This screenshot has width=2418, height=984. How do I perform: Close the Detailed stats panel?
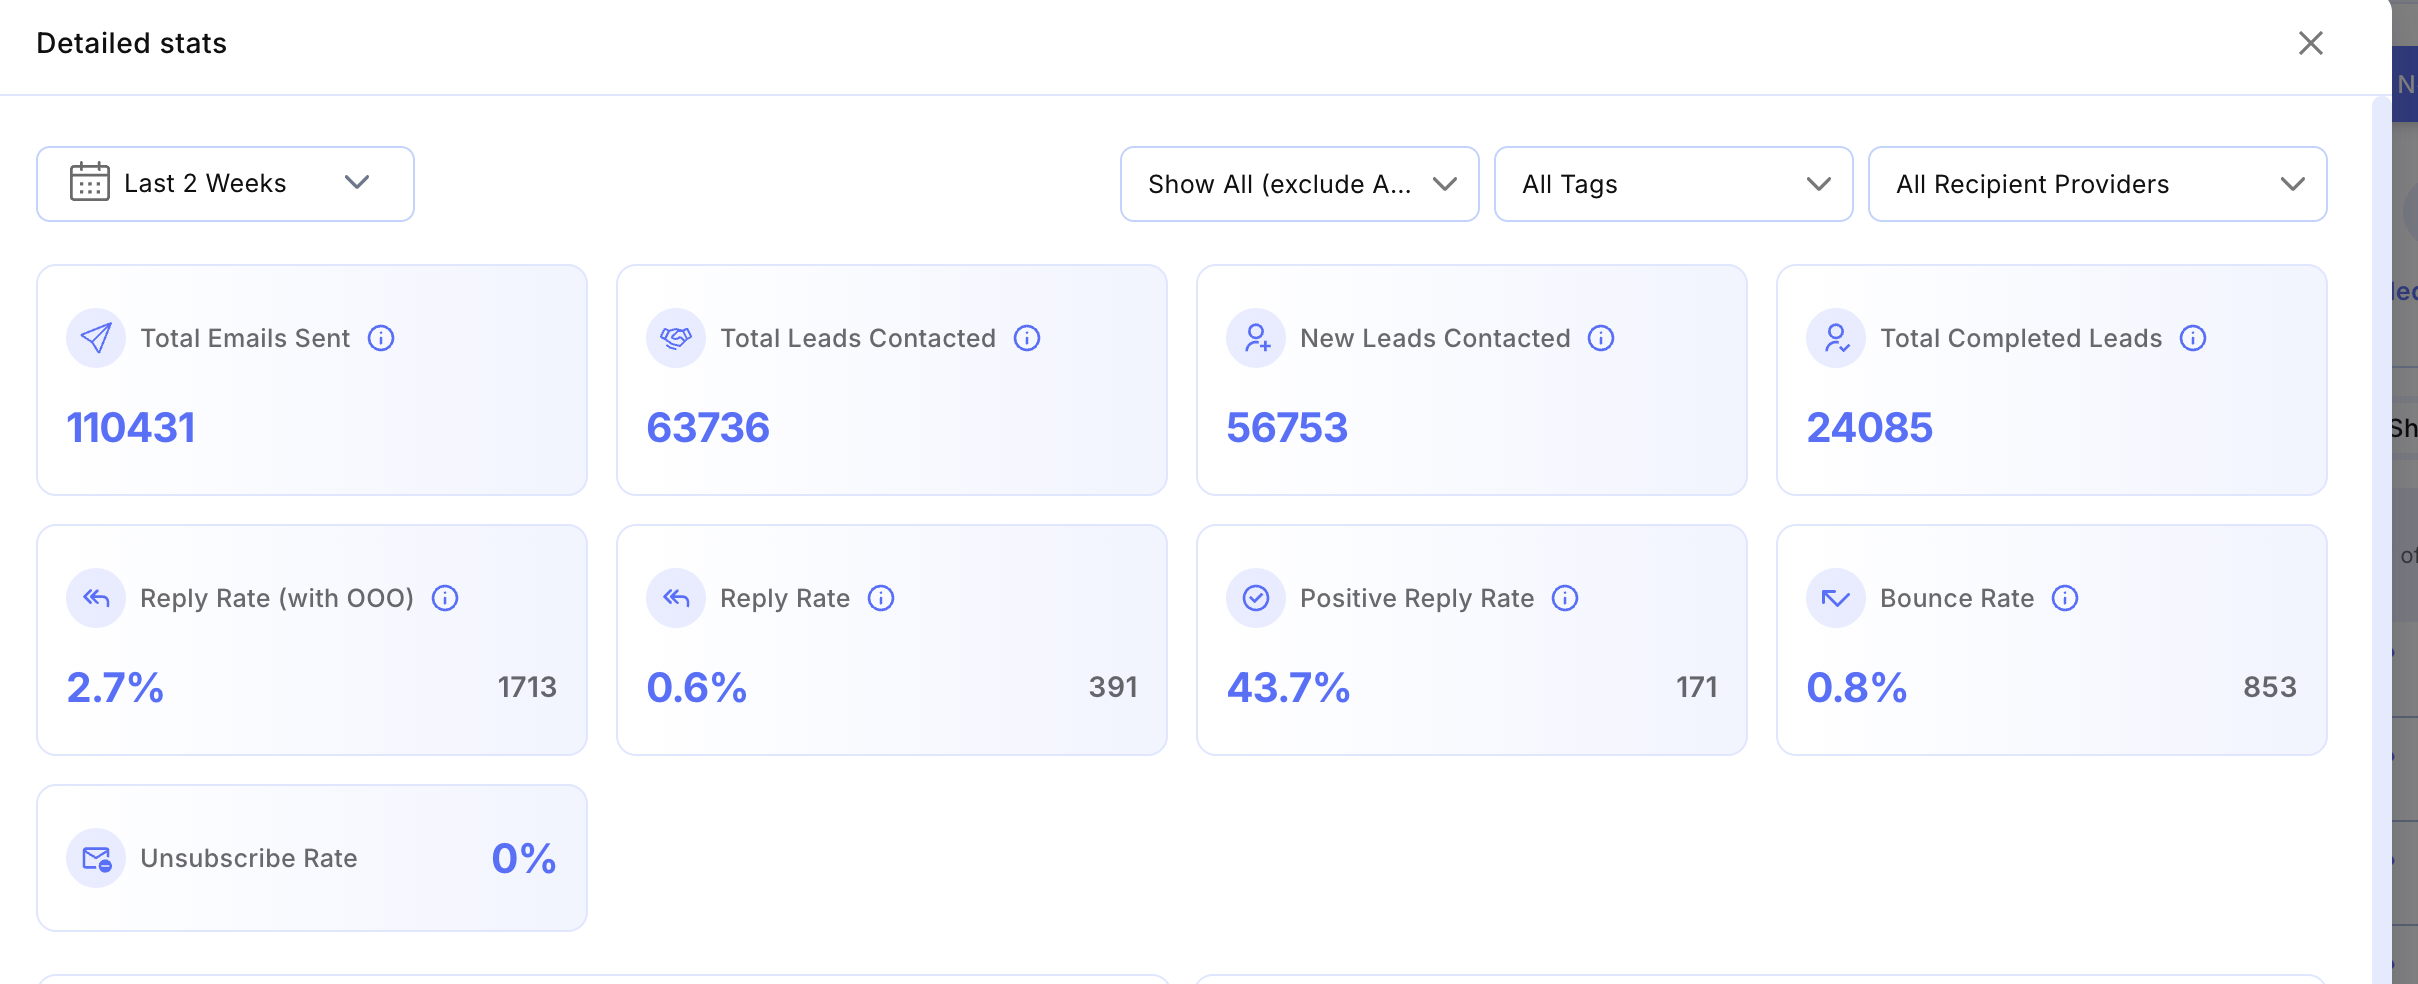coord(2310,43)
